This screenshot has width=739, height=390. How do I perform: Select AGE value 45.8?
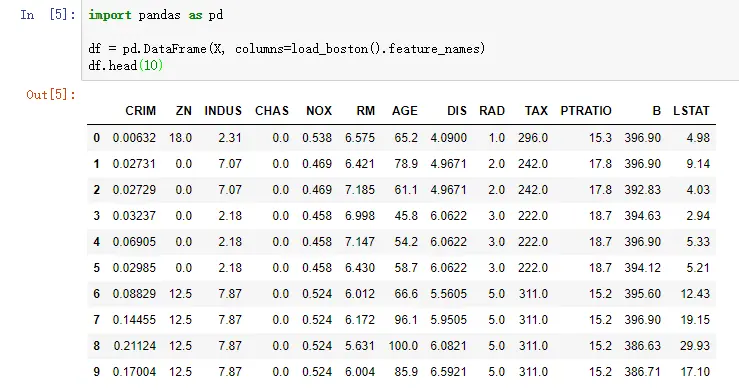coord(406,216)
